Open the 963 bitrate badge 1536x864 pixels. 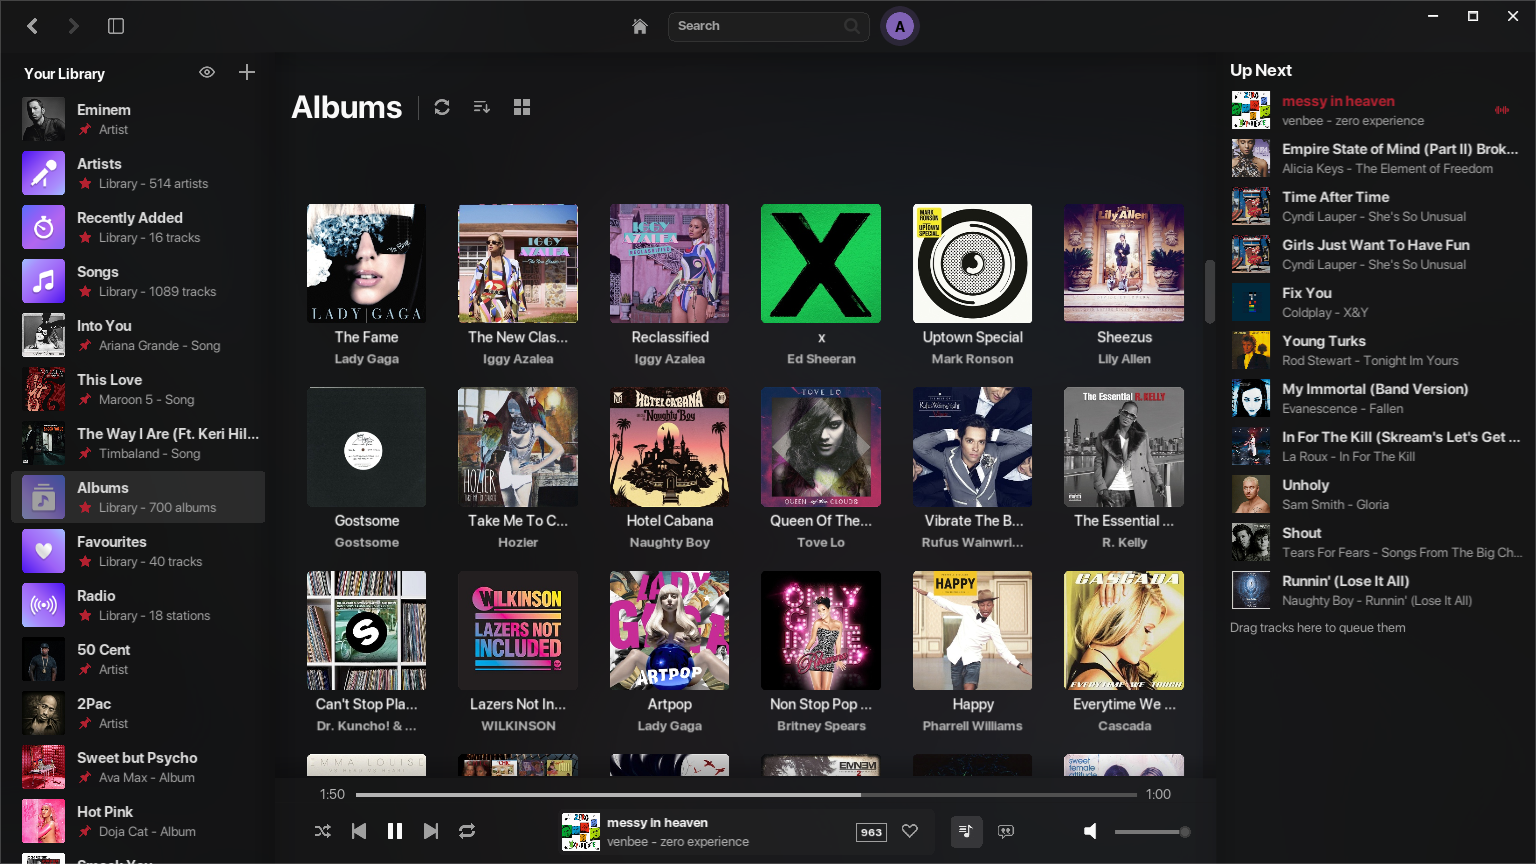tap(871, 832)
